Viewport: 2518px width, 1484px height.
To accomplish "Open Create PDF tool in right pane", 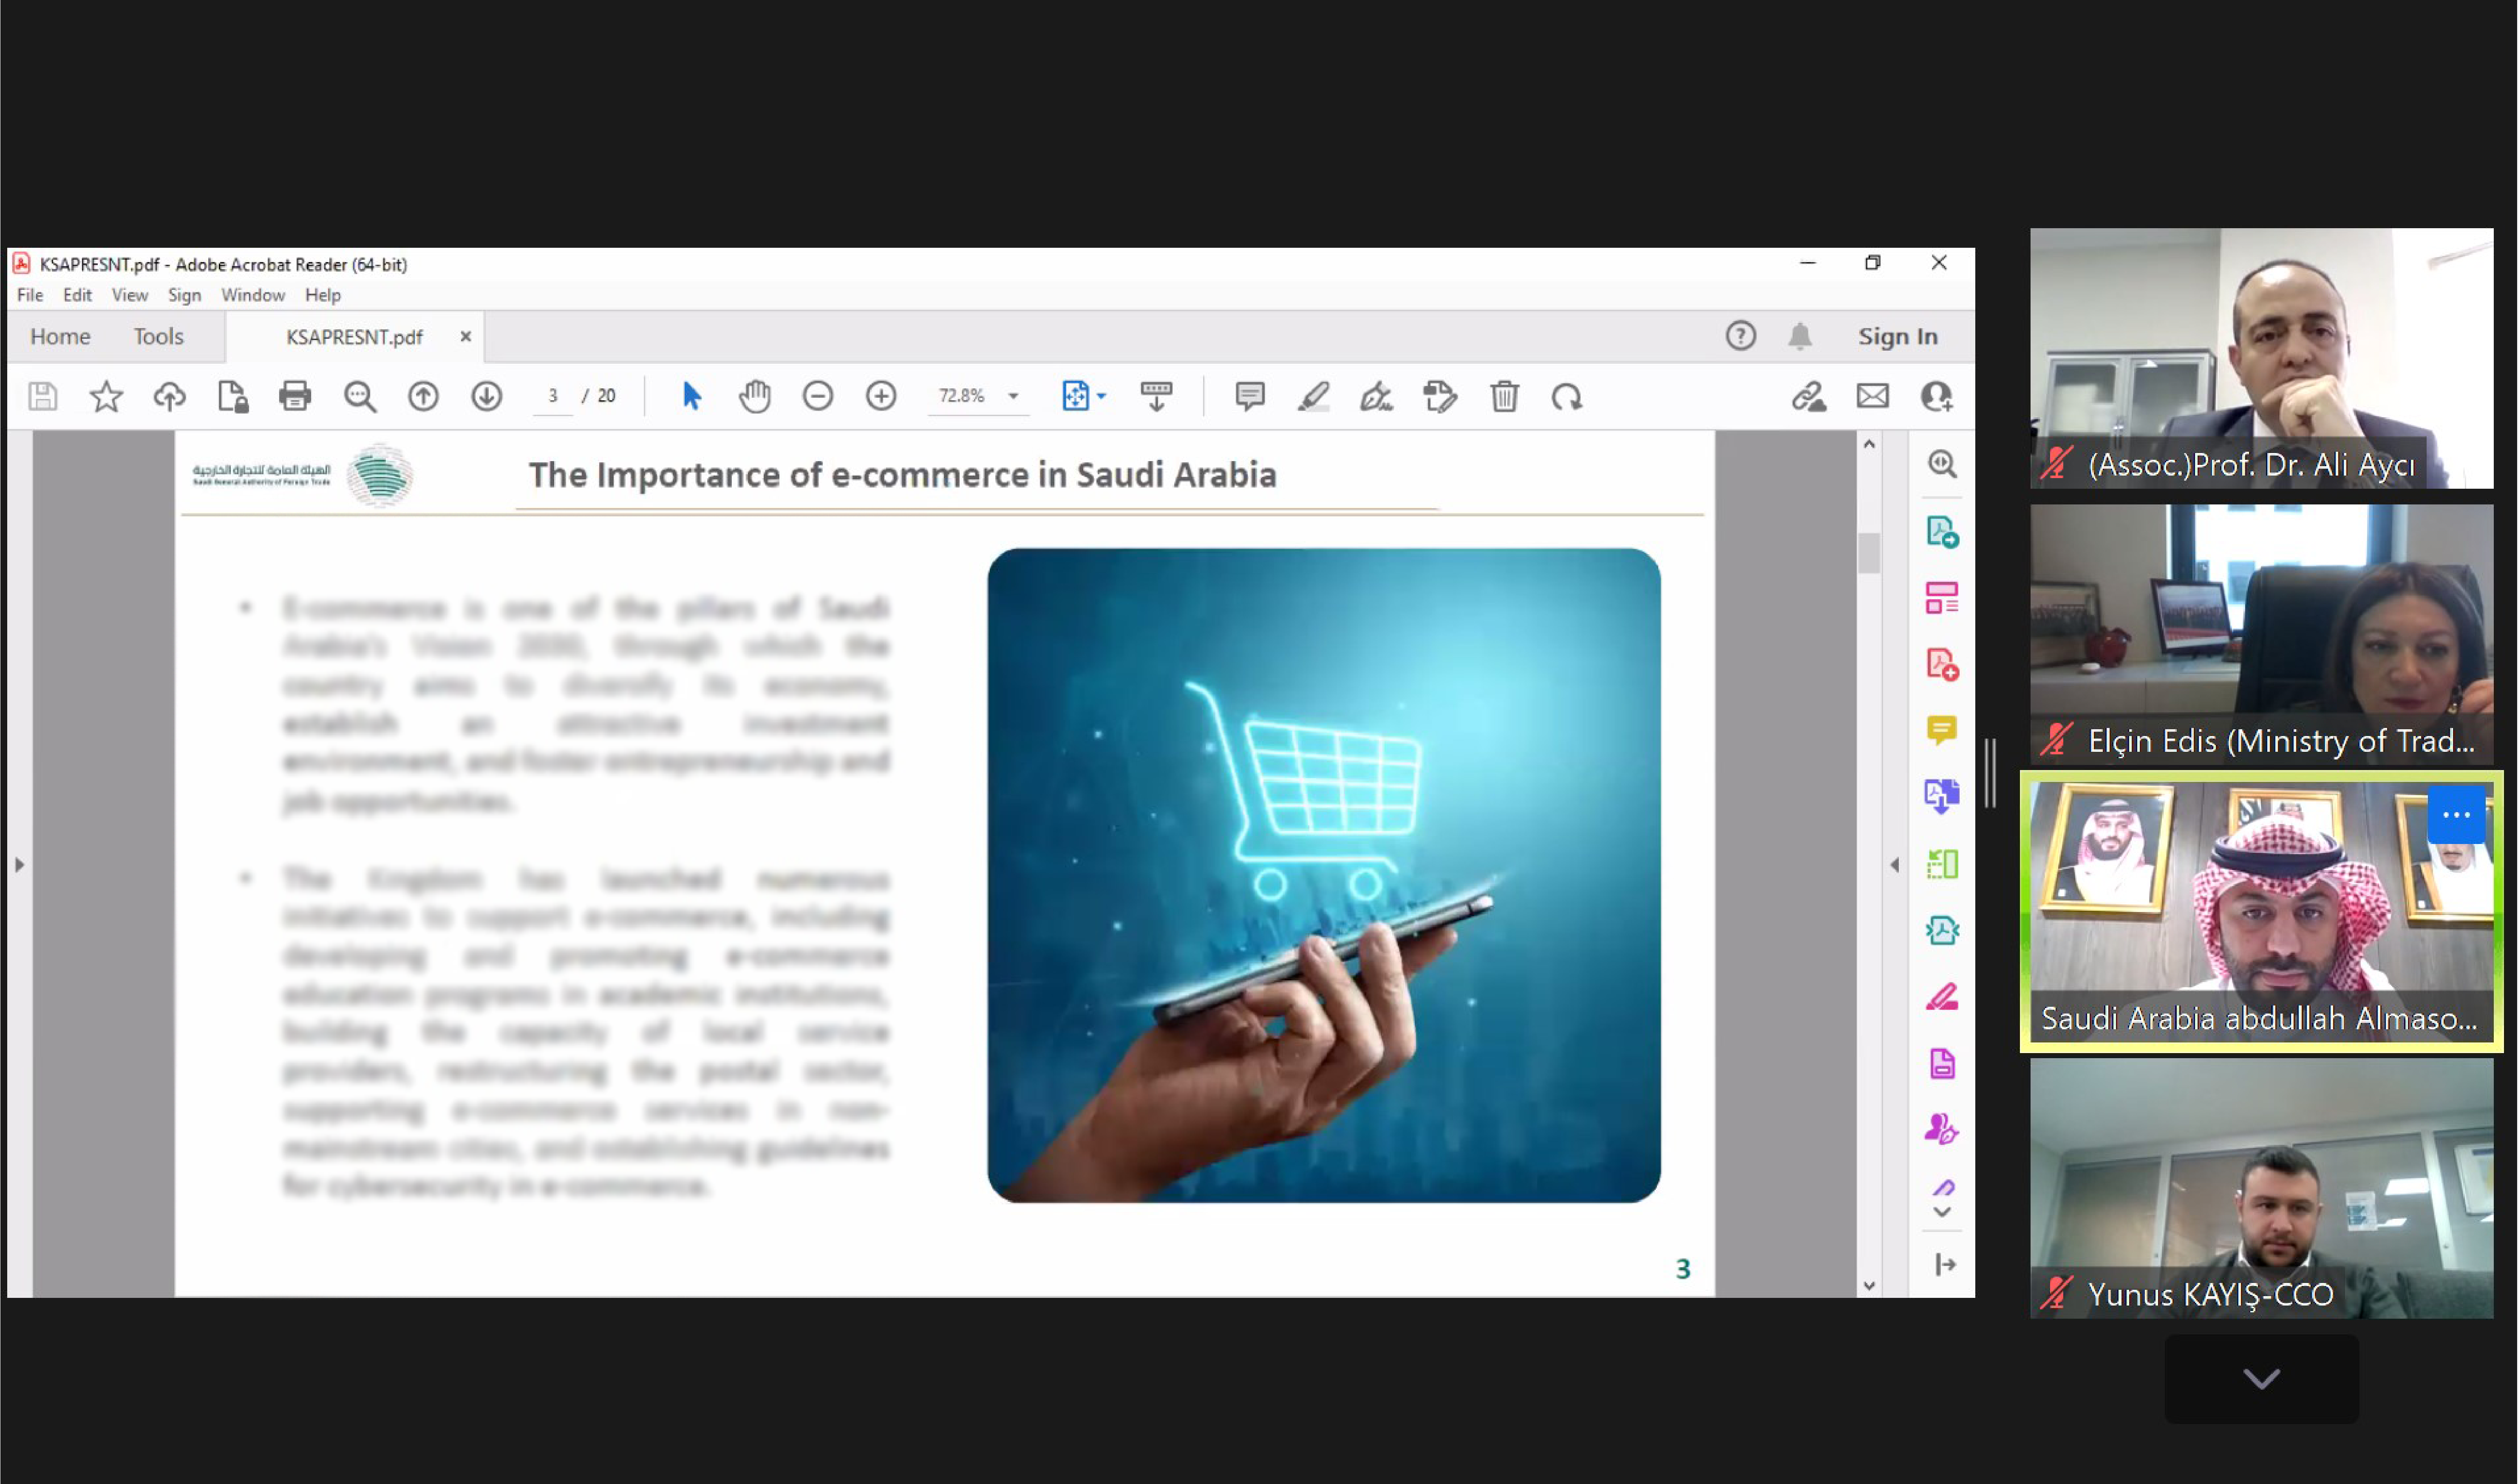I will pos(1942,664).
